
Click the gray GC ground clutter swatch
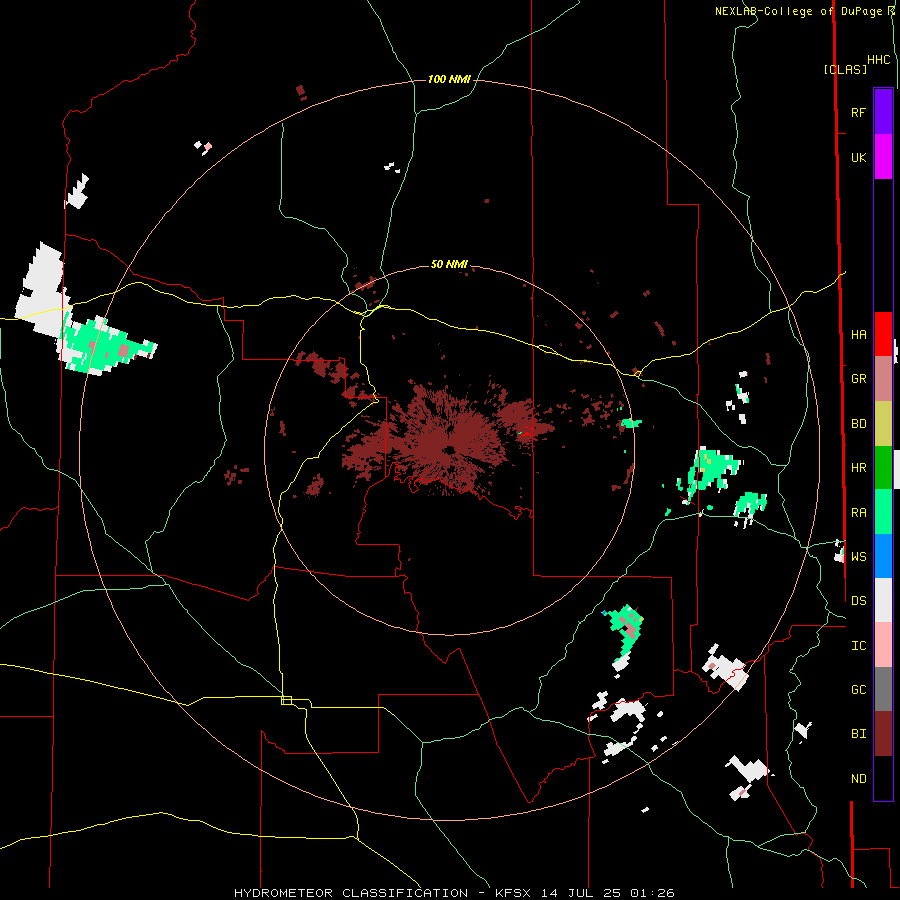pyautogui.click(x=883, y=689)
